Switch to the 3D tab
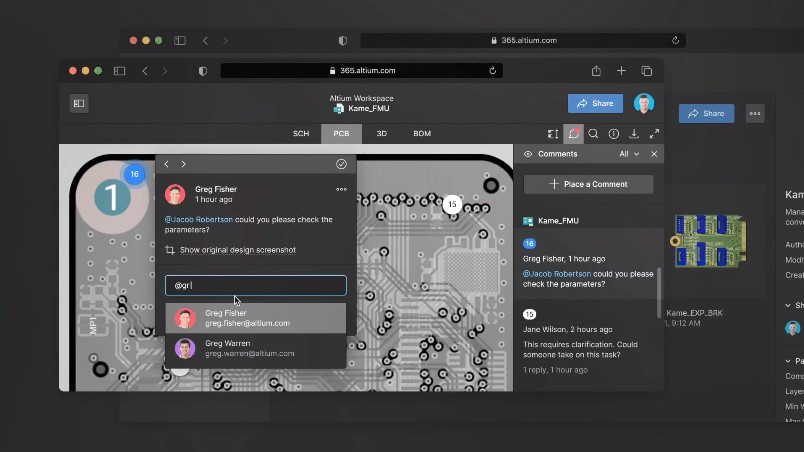 tap(381, 134)
